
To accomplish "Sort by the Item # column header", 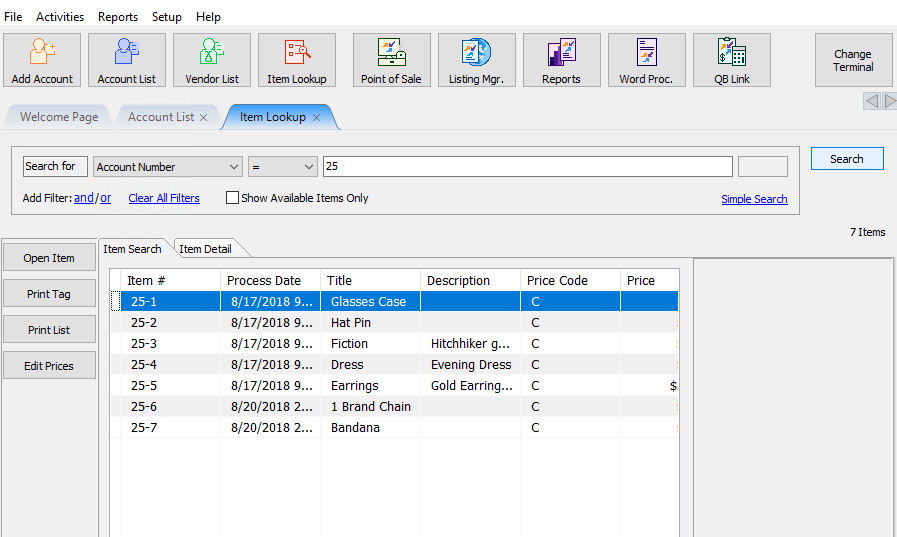I will point(170,280).
